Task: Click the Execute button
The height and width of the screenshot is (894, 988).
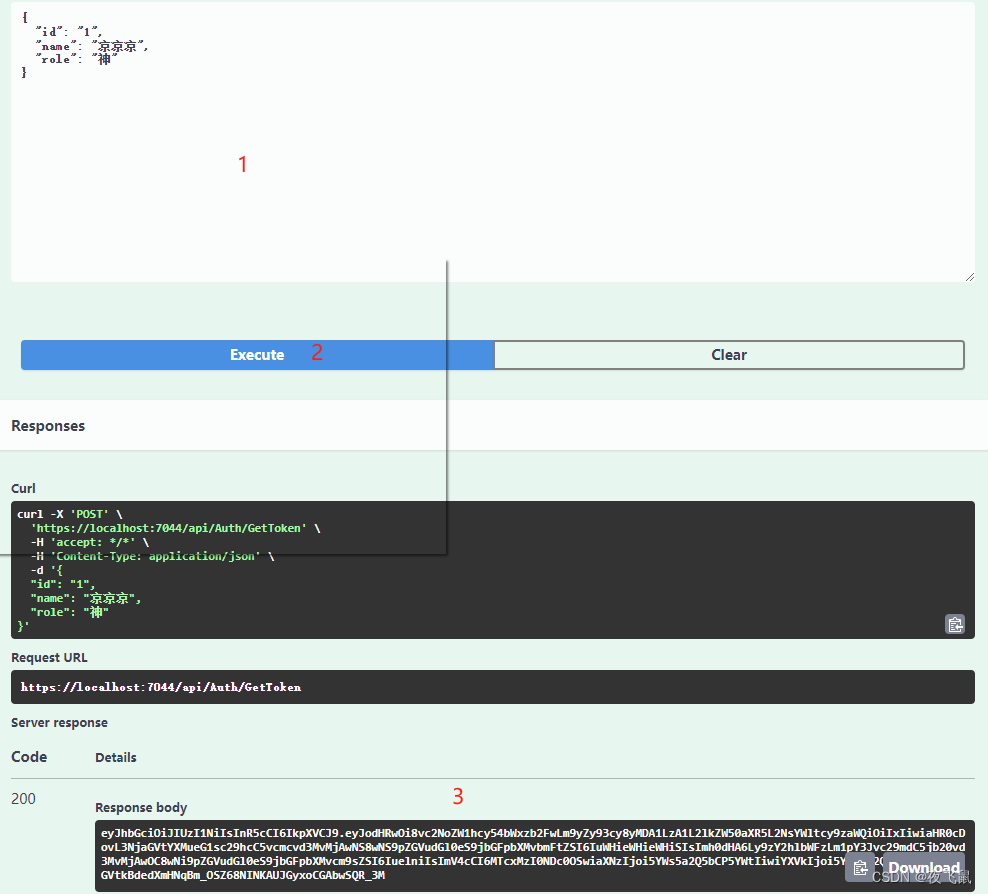Action: (257, 355)
